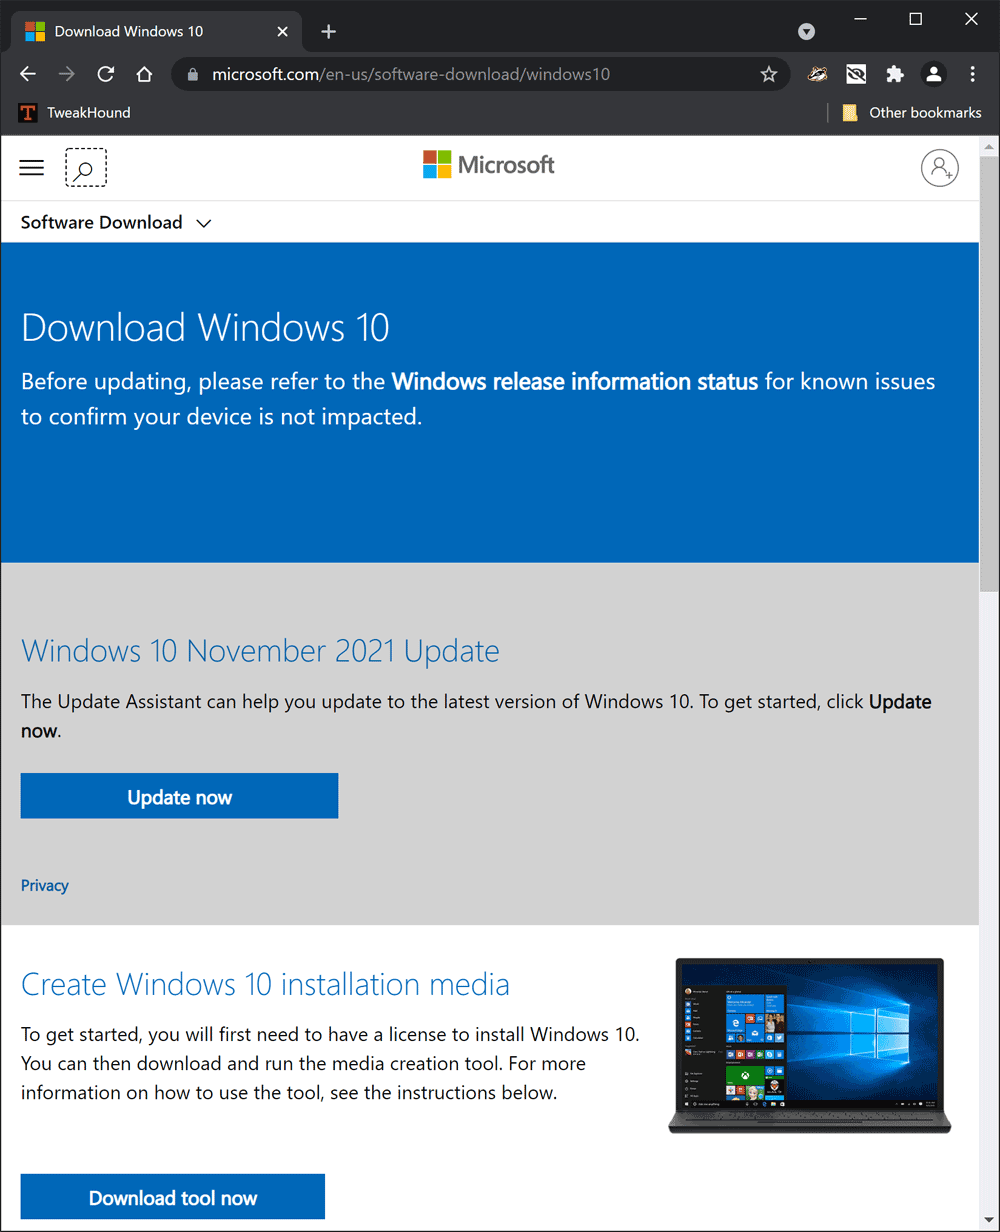The image size is (1000, 1232).
Task: Open a new browser tab
Action: (328, 31)
